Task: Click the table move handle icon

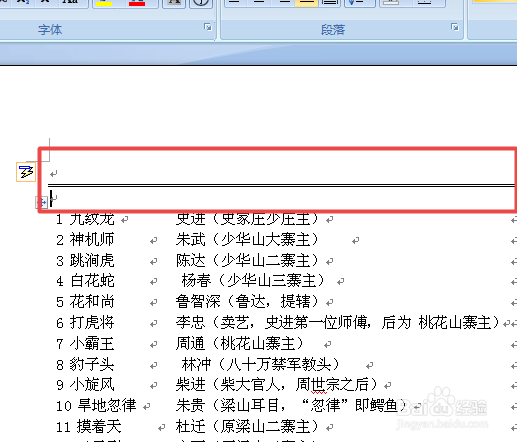Action: [41, 202]
